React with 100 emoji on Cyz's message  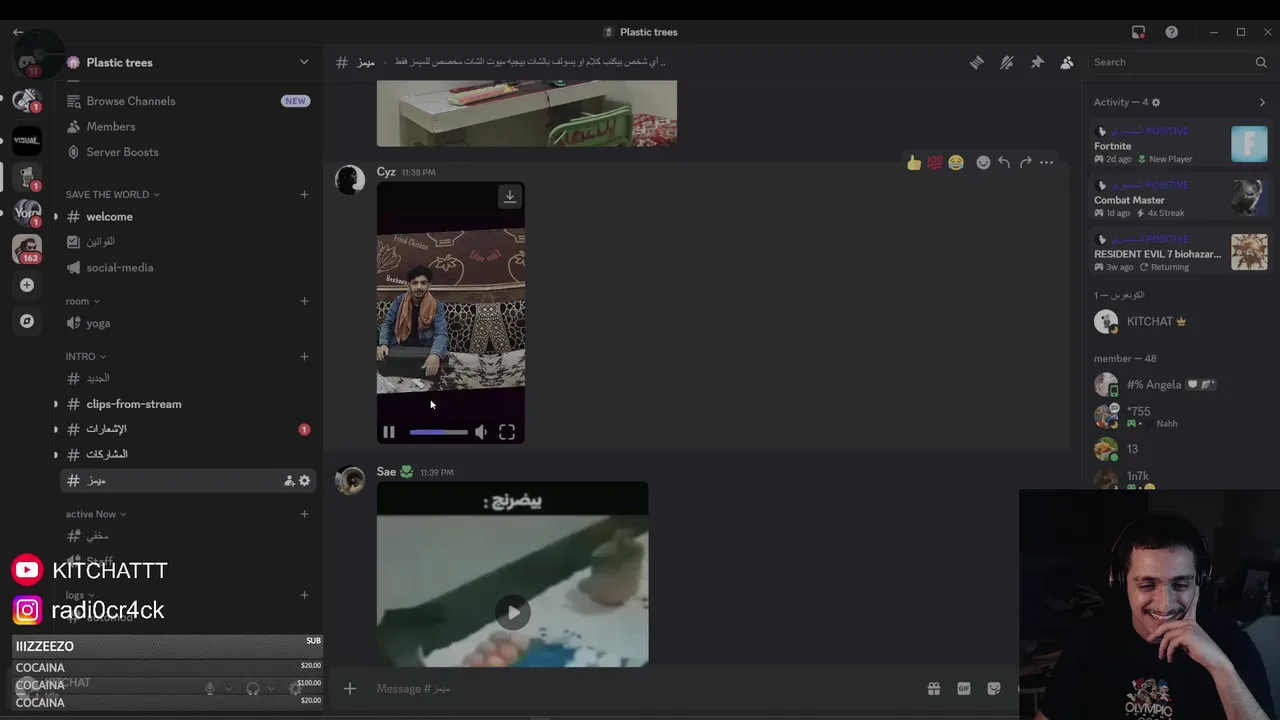tap(935, 162)
